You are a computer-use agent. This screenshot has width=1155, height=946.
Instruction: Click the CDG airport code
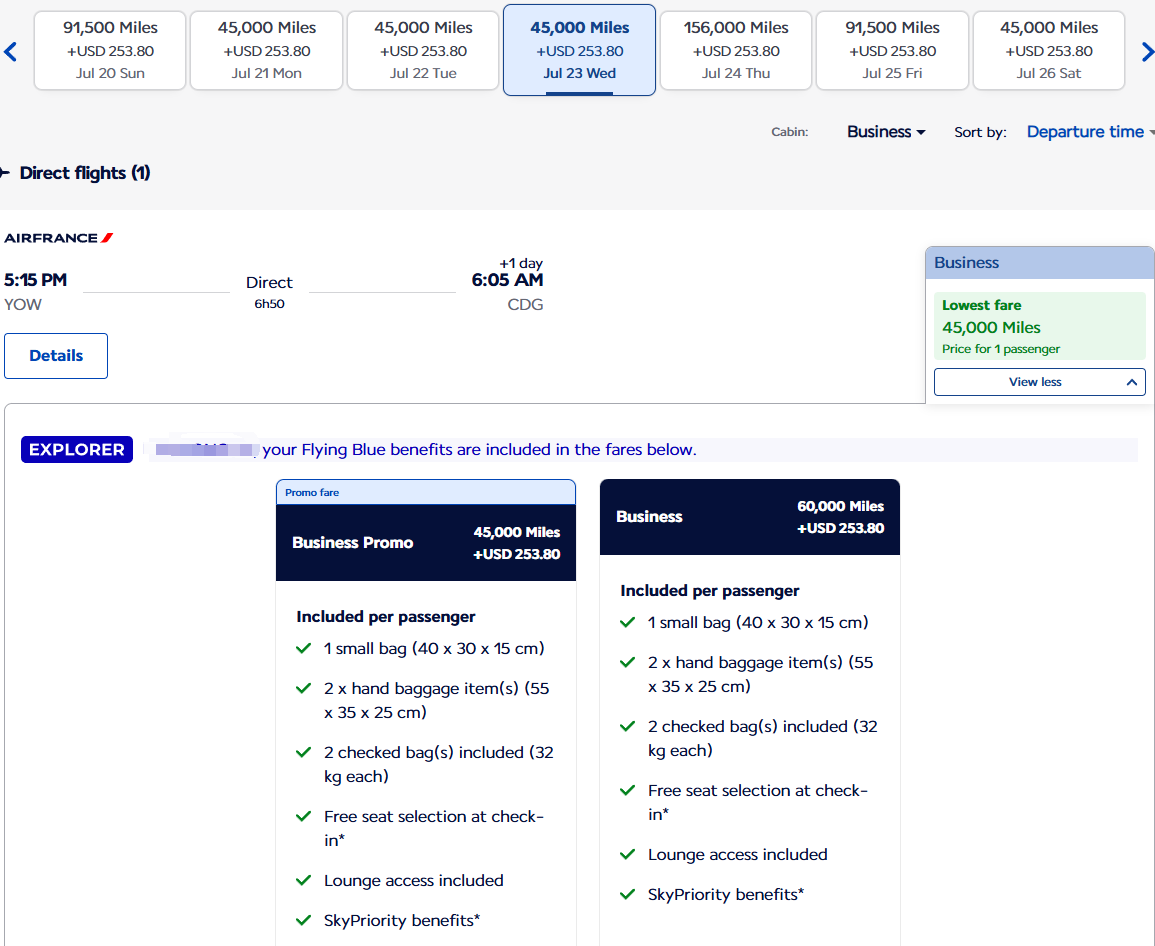[x=525, y=304]
